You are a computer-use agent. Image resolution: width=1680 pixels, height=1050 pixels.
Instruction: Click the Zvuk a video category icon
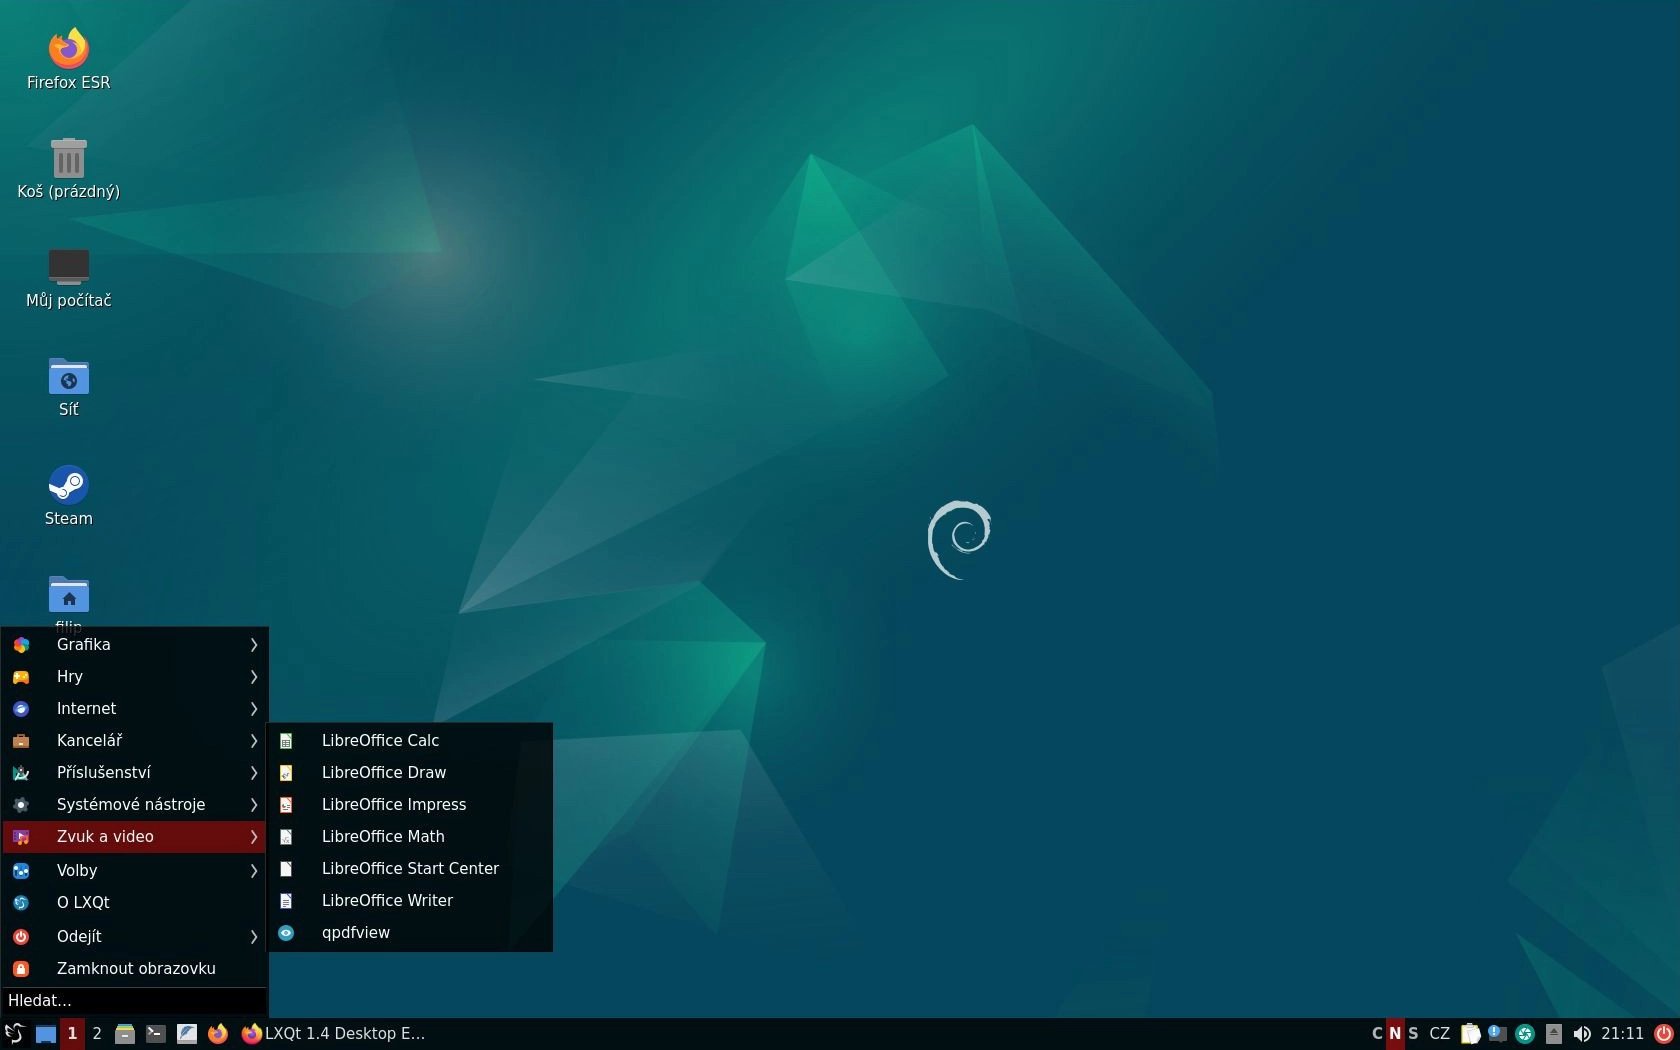pos(21,837)
